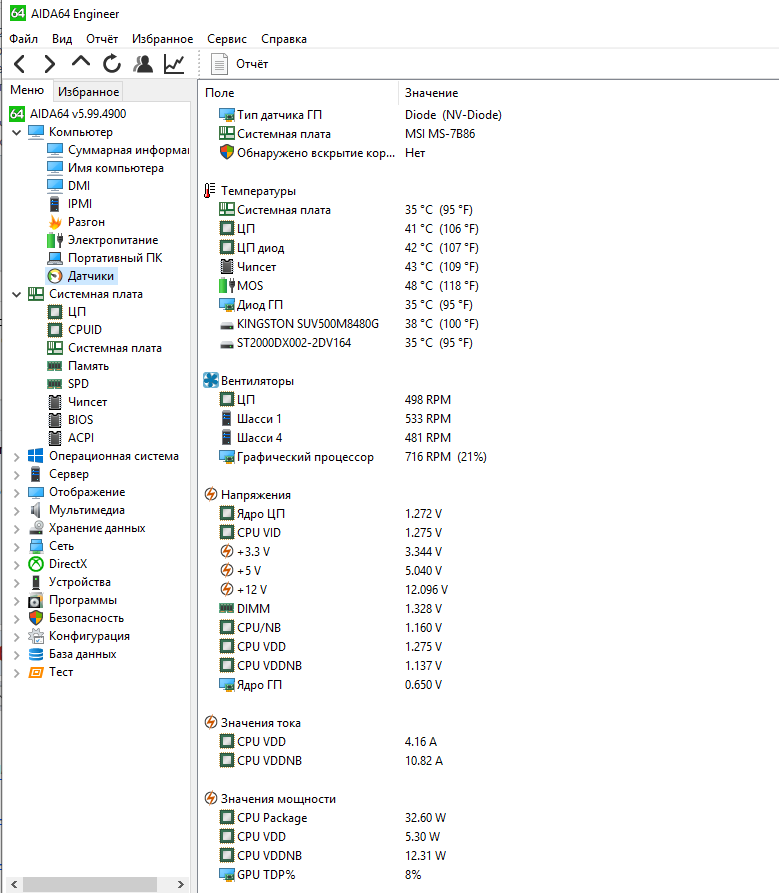Click the ЦП chip icon in tree
The height and width of the screenshot is (893, 779).
(x=55, y=312)
